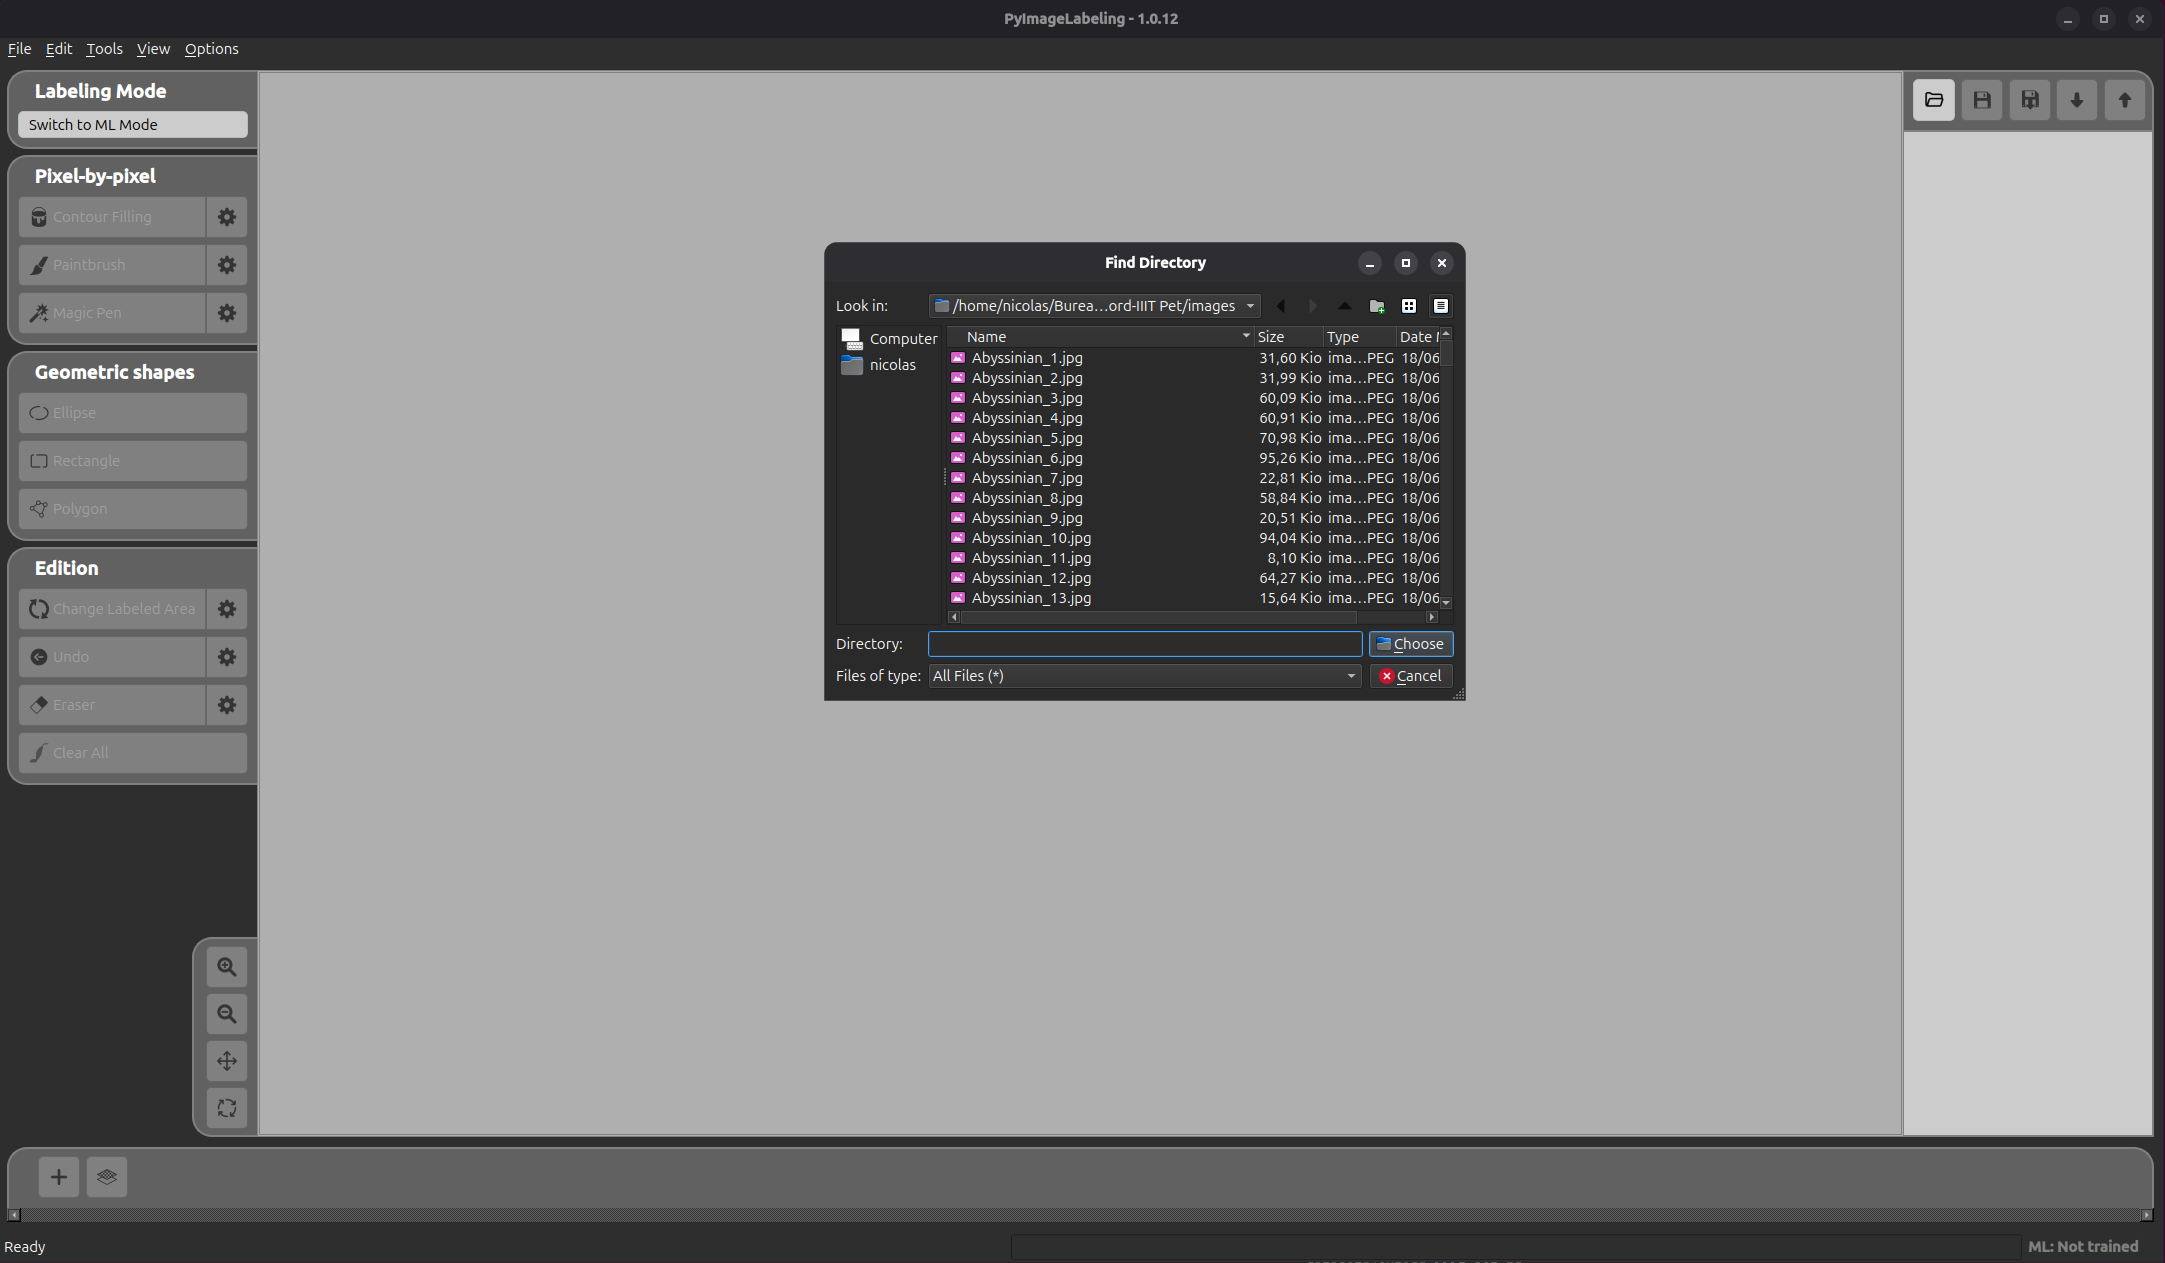Click the open folder icon in right toolbar

pyautogui.click(x=1933, y=100)
